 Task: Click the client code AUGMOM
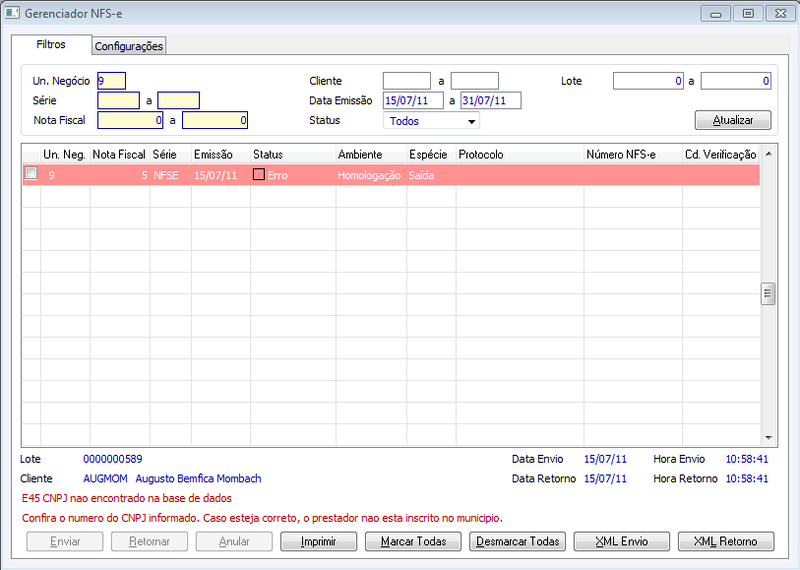tap(105, 478)
